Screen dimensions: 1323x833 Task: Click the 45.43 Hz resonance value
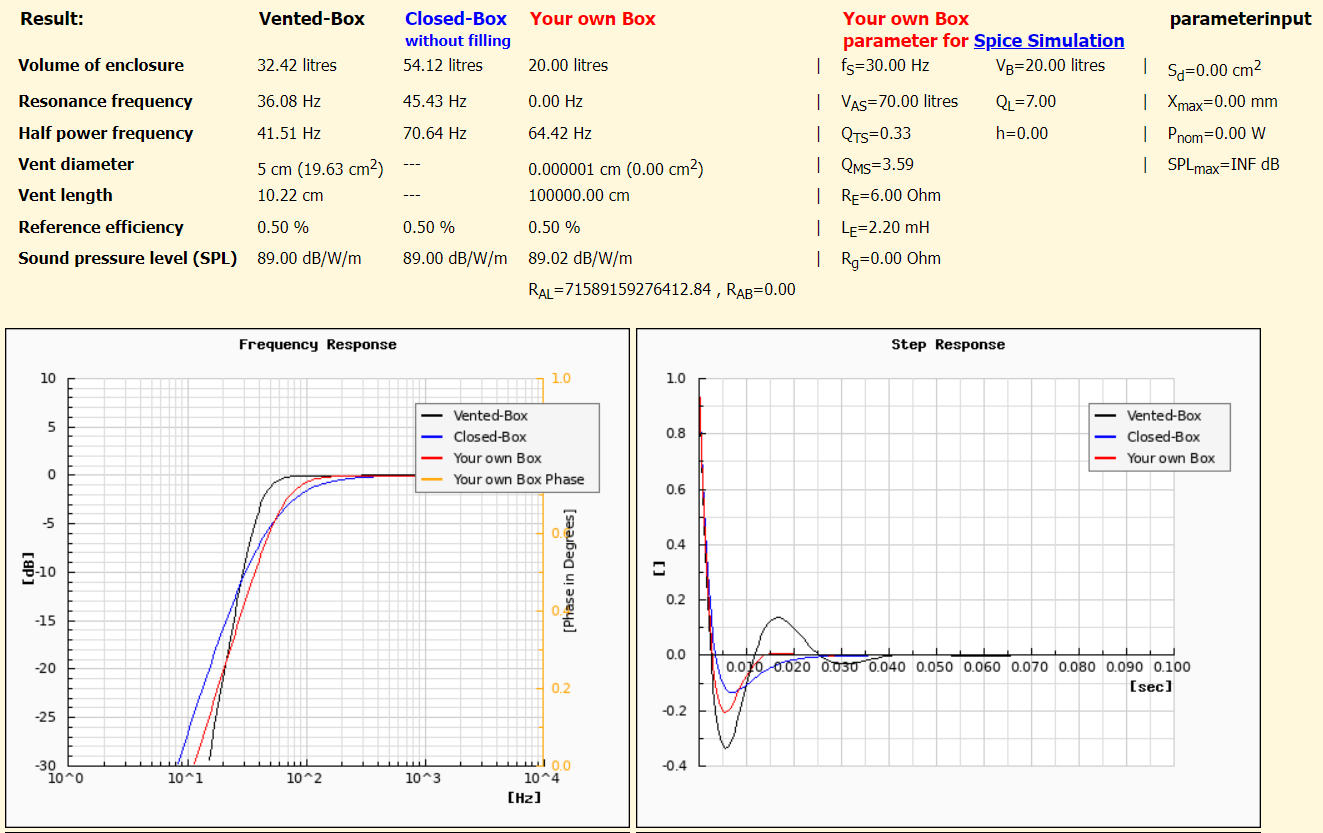coord(435,101)
